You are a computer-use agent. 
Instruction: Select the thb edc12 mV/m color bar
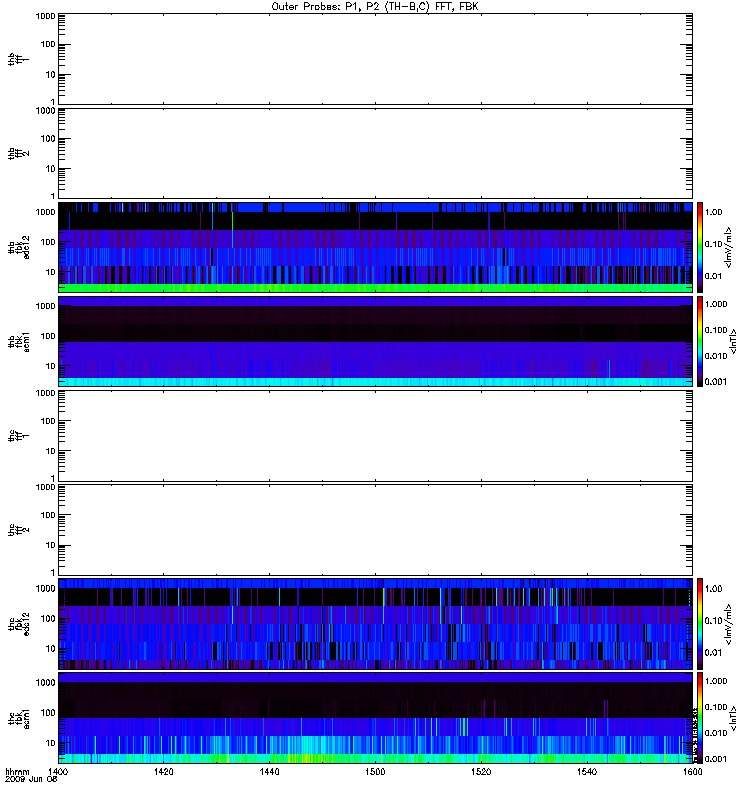[700, 247]
